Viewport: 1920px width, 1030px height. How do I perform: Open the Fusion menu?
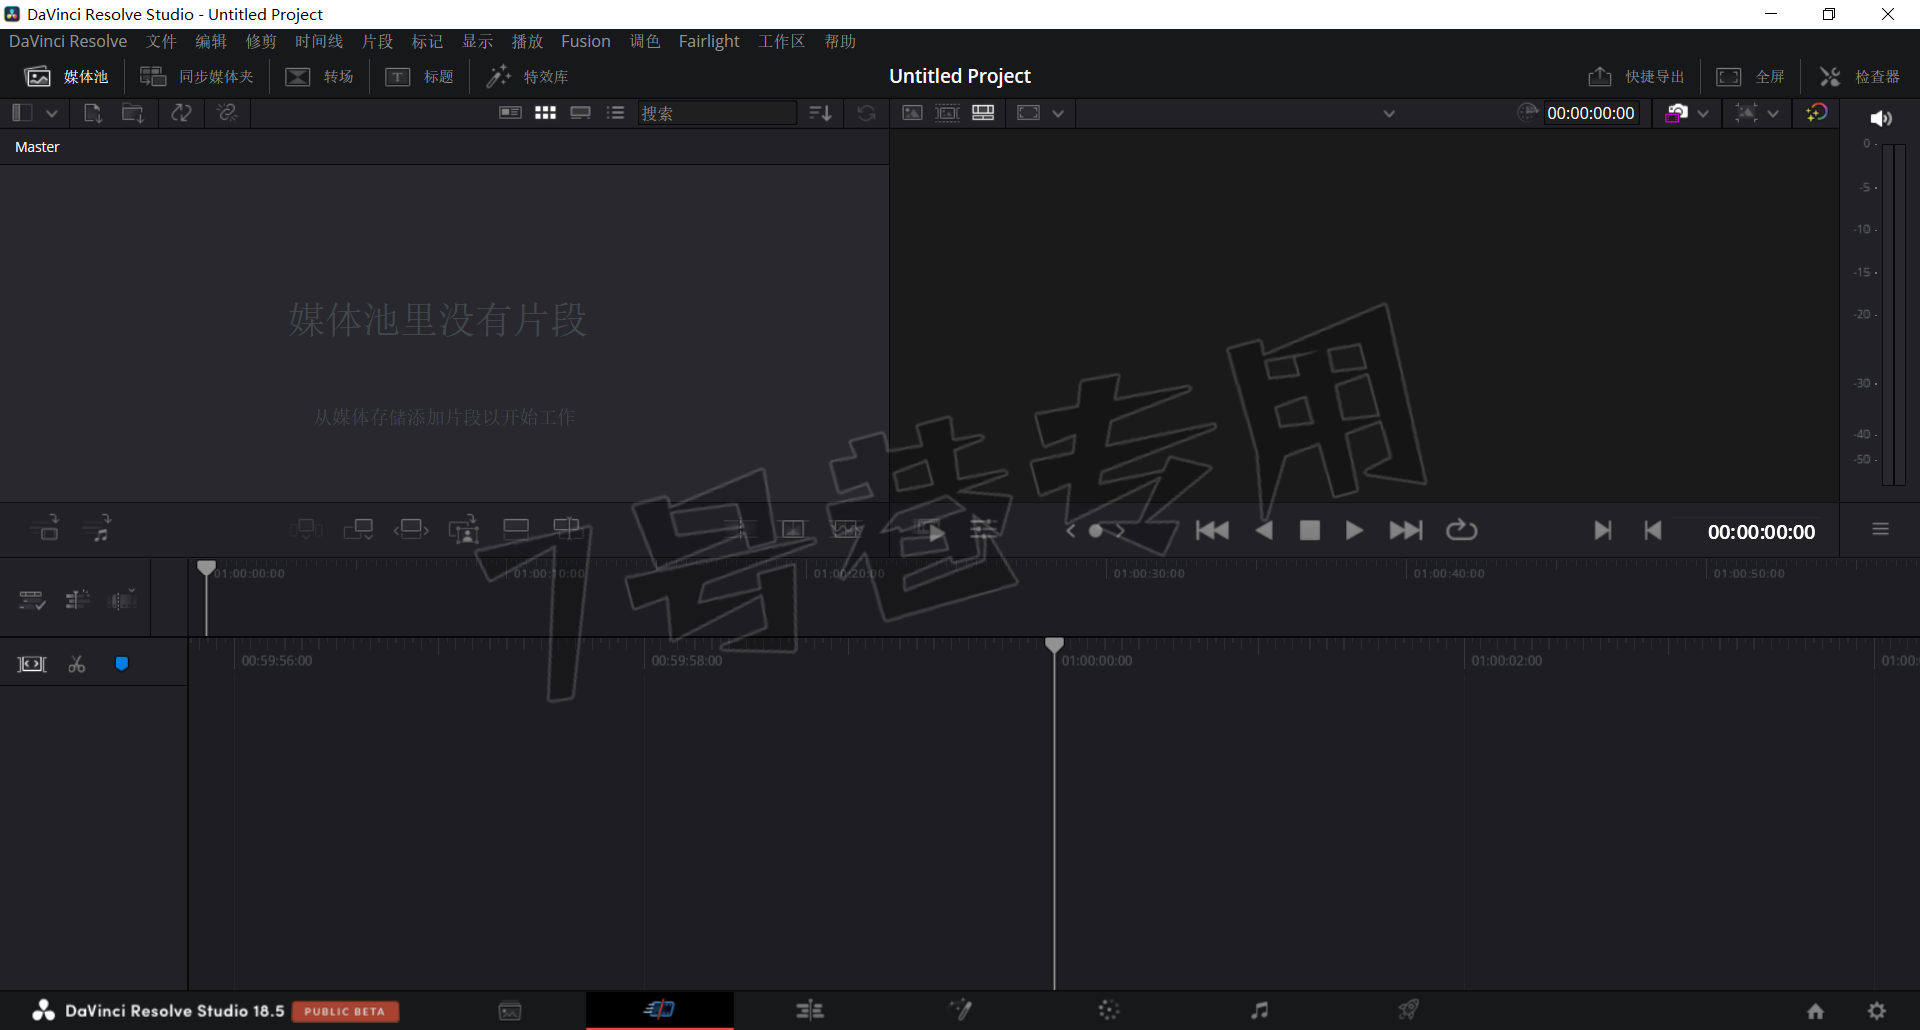click(x=586, y=41)
